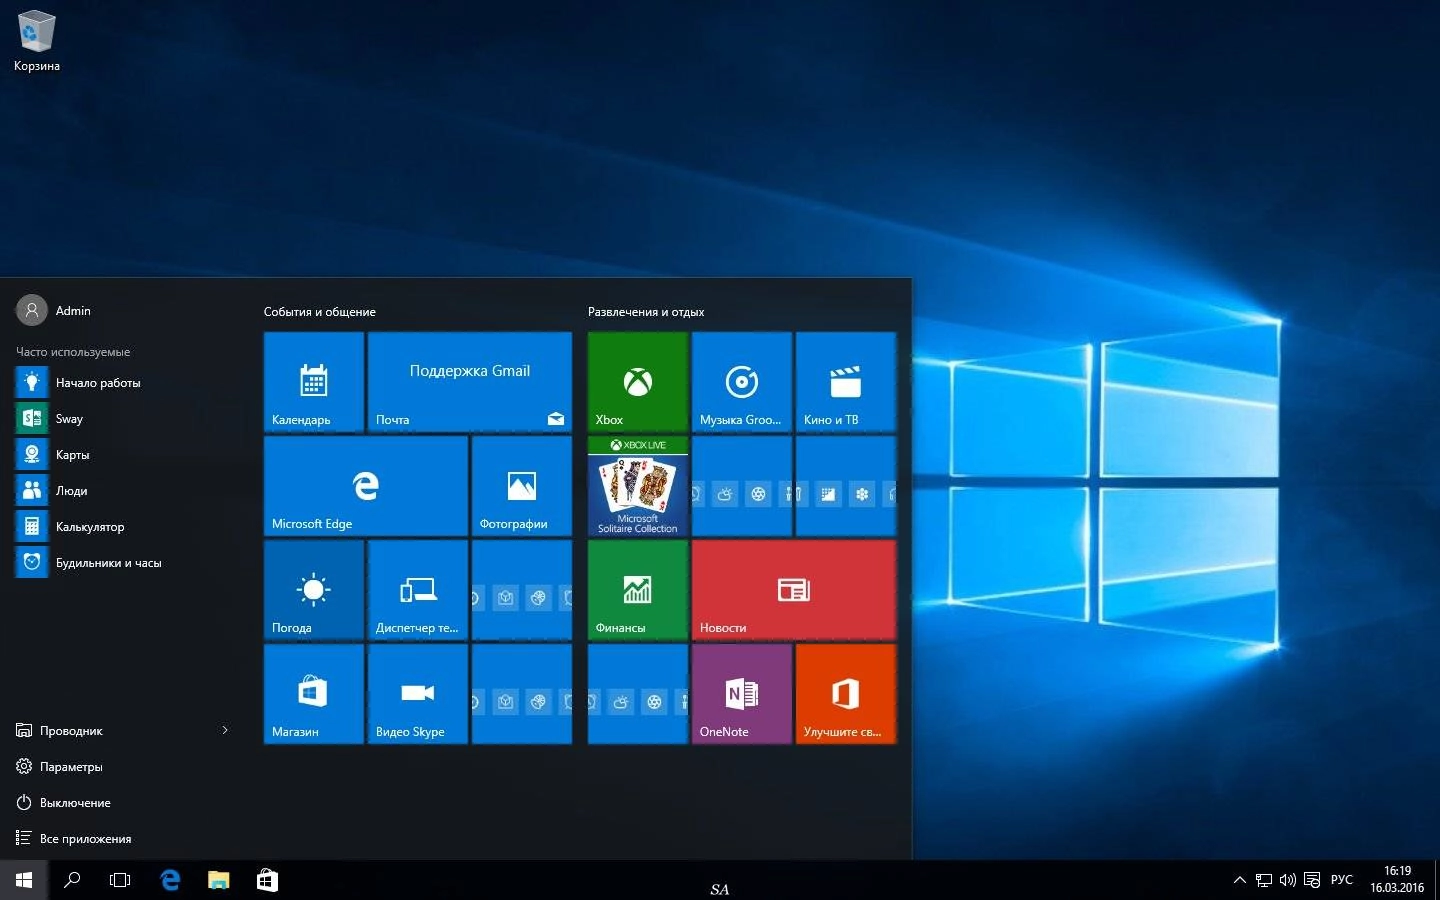Open the Улучшите Office tile
1440x900 pixels.
pyautogui.click(x=846, y=694)
